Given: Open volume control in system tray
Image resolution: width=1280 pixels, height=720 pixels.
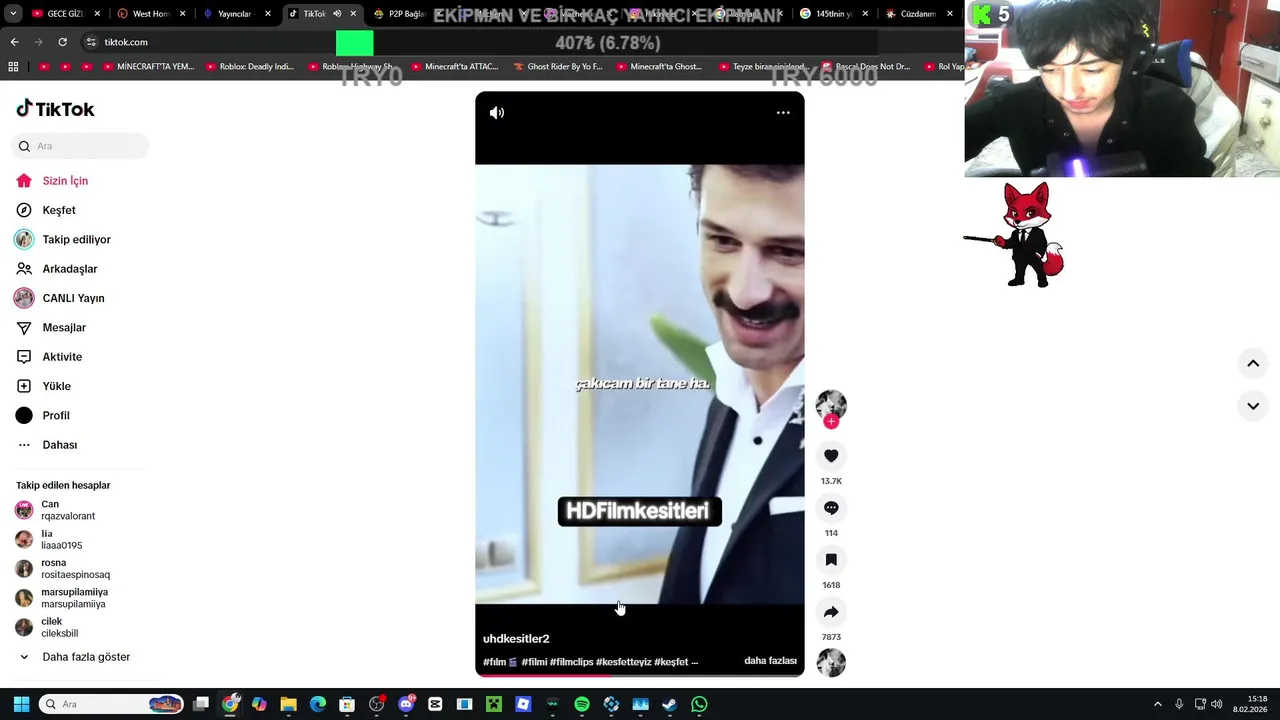Looking at the screenshot, I should coord(1217,704).
